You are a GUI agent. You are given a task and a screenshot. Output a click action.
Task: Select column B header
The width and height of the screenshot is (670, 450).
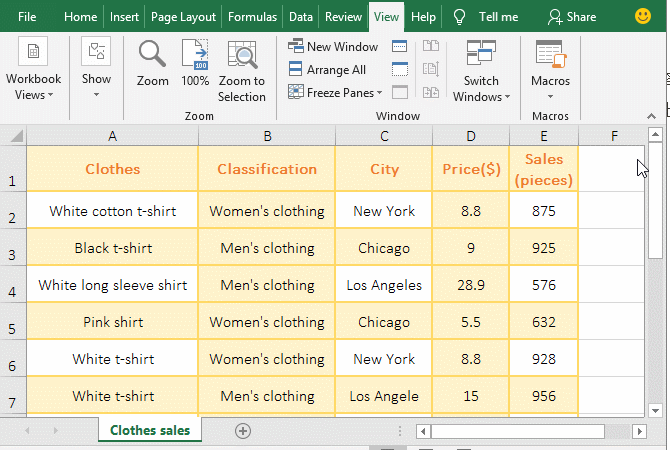267,136
